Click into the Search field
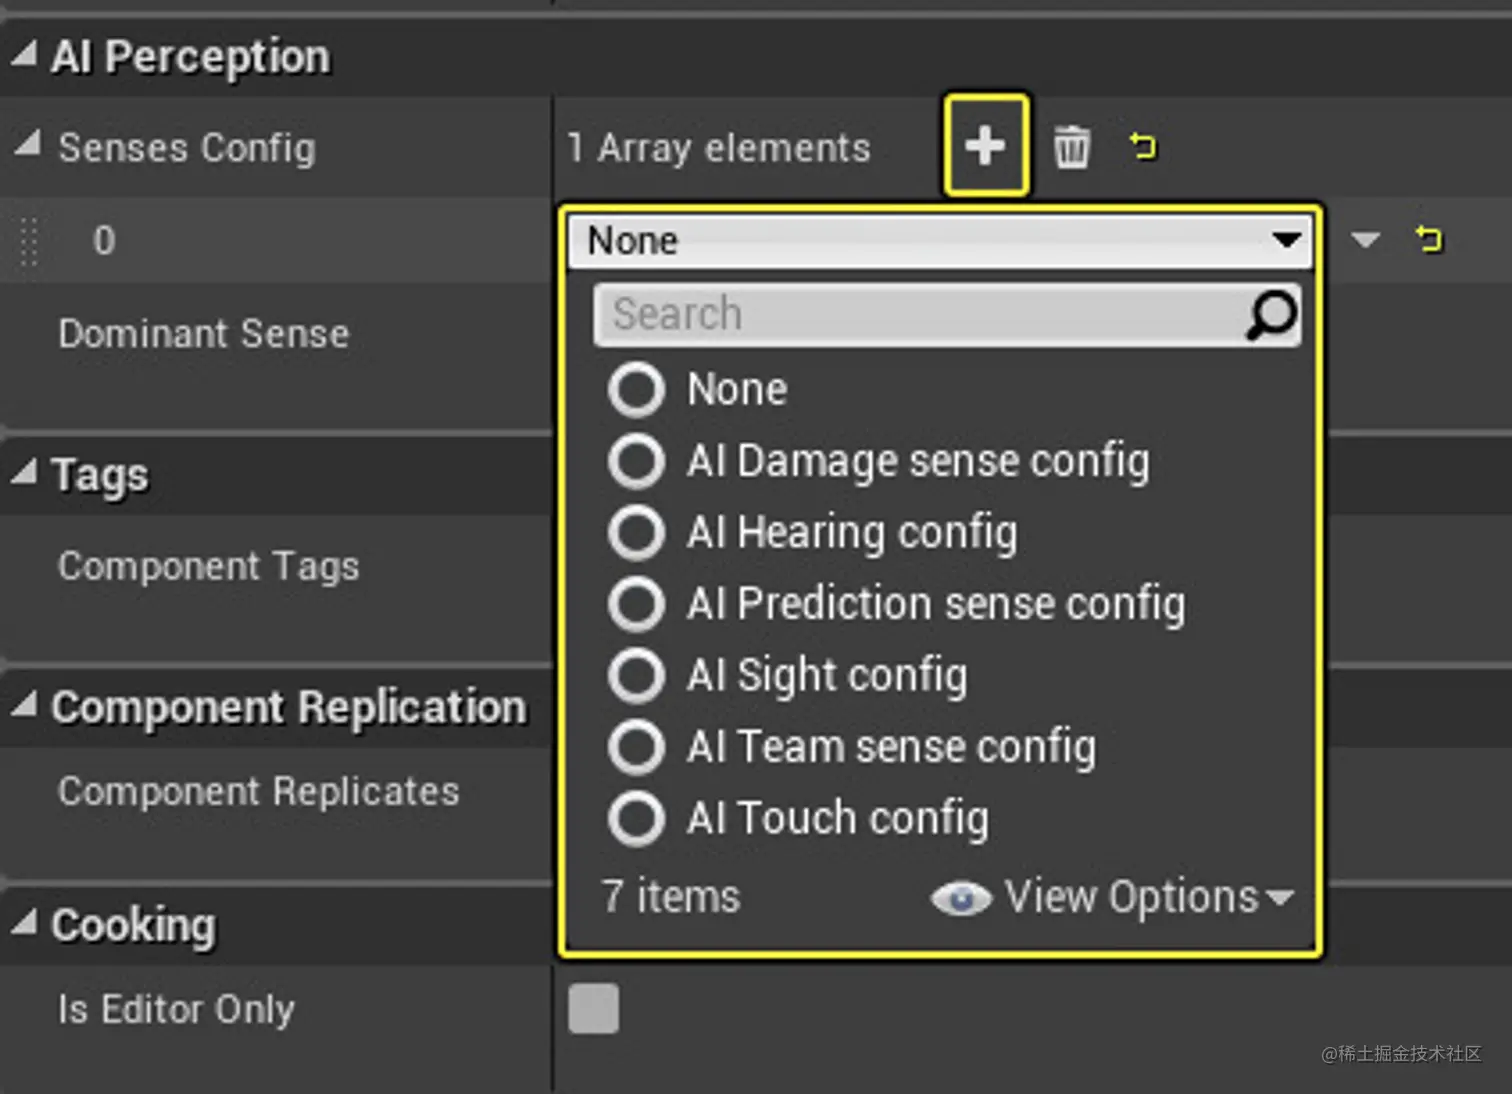1512x1094 pixels. click(920, 315)
